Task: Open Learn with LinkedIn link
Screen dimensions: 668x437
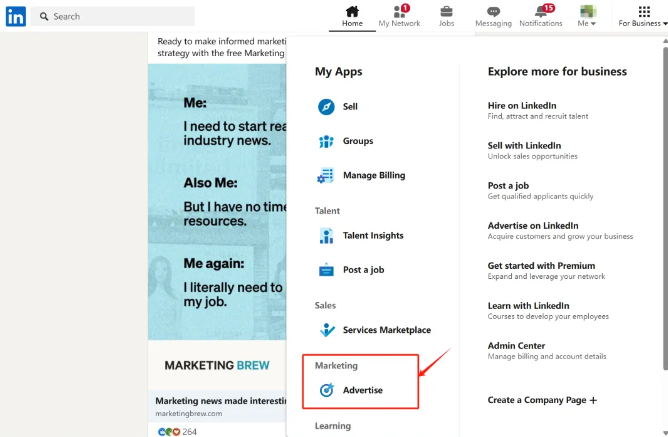Action: 528,306
